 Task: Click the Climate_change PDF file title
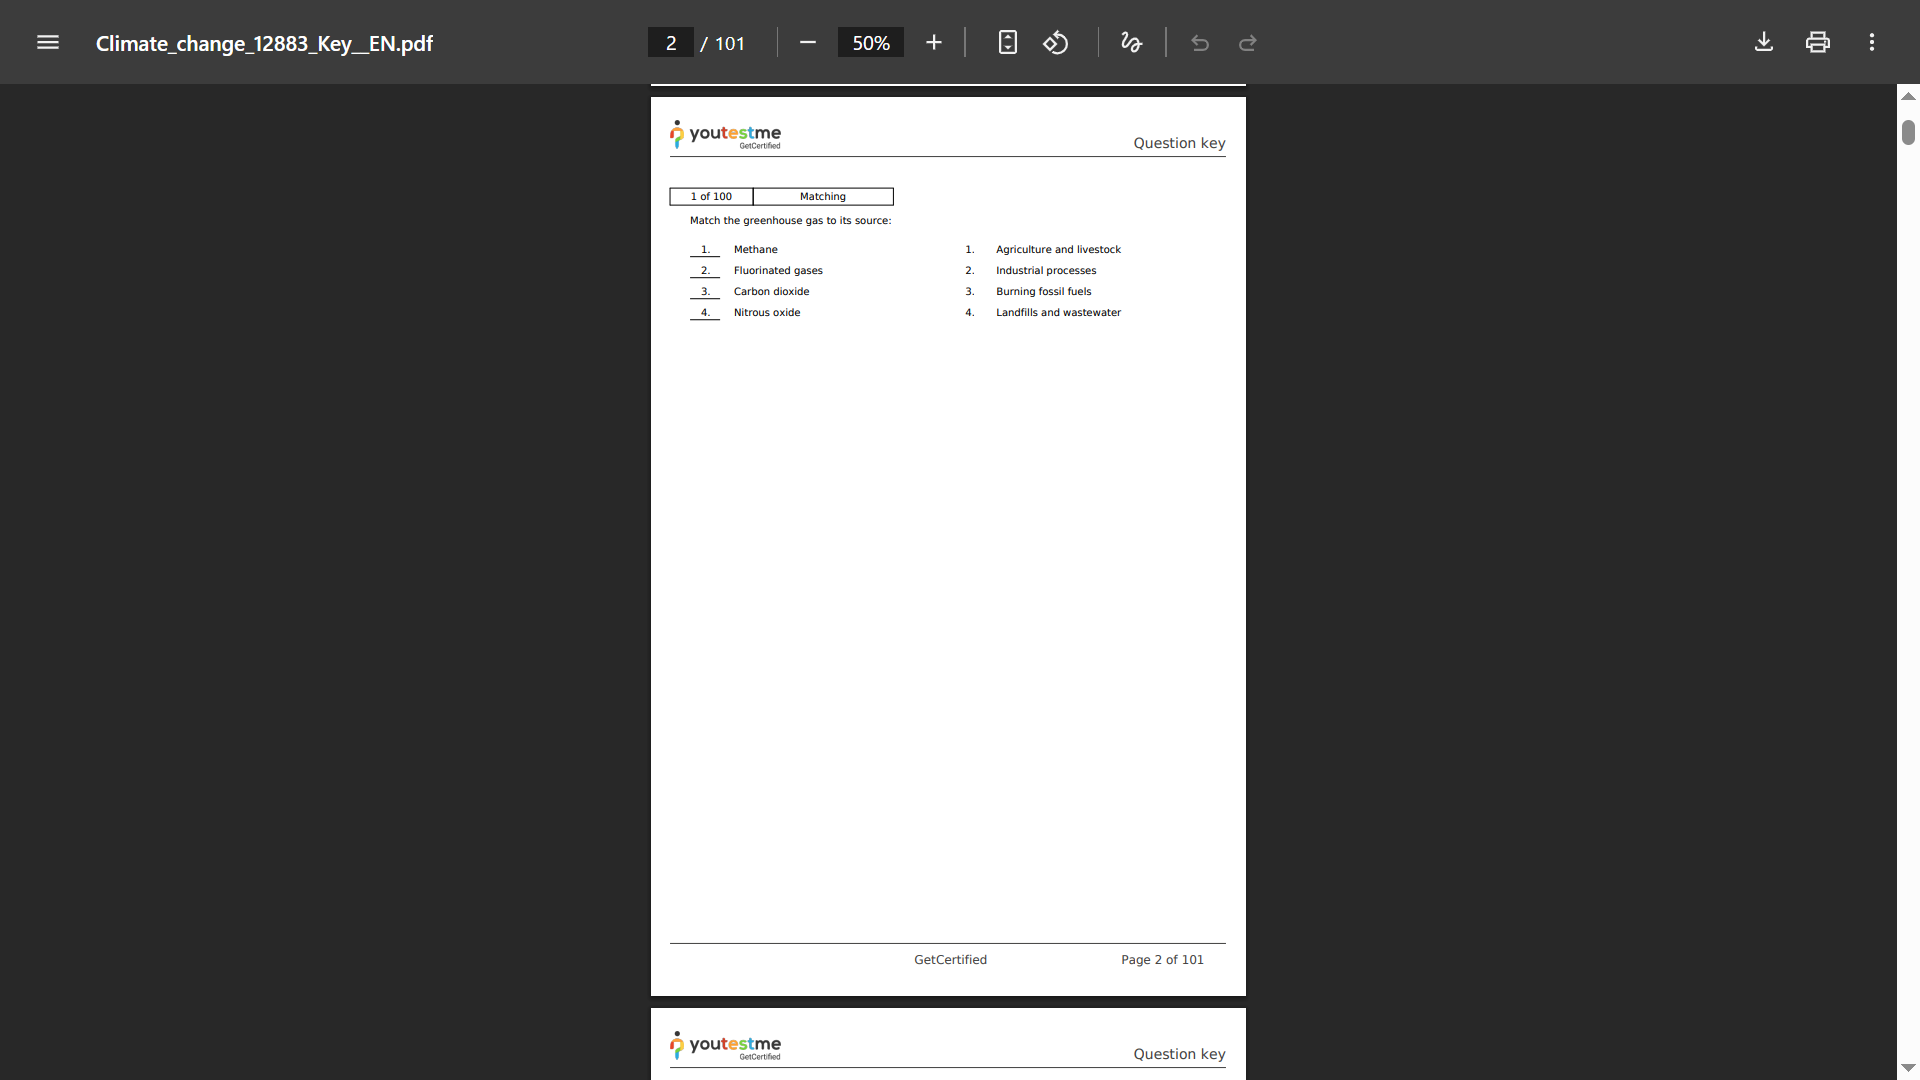[x=264, y=43]
